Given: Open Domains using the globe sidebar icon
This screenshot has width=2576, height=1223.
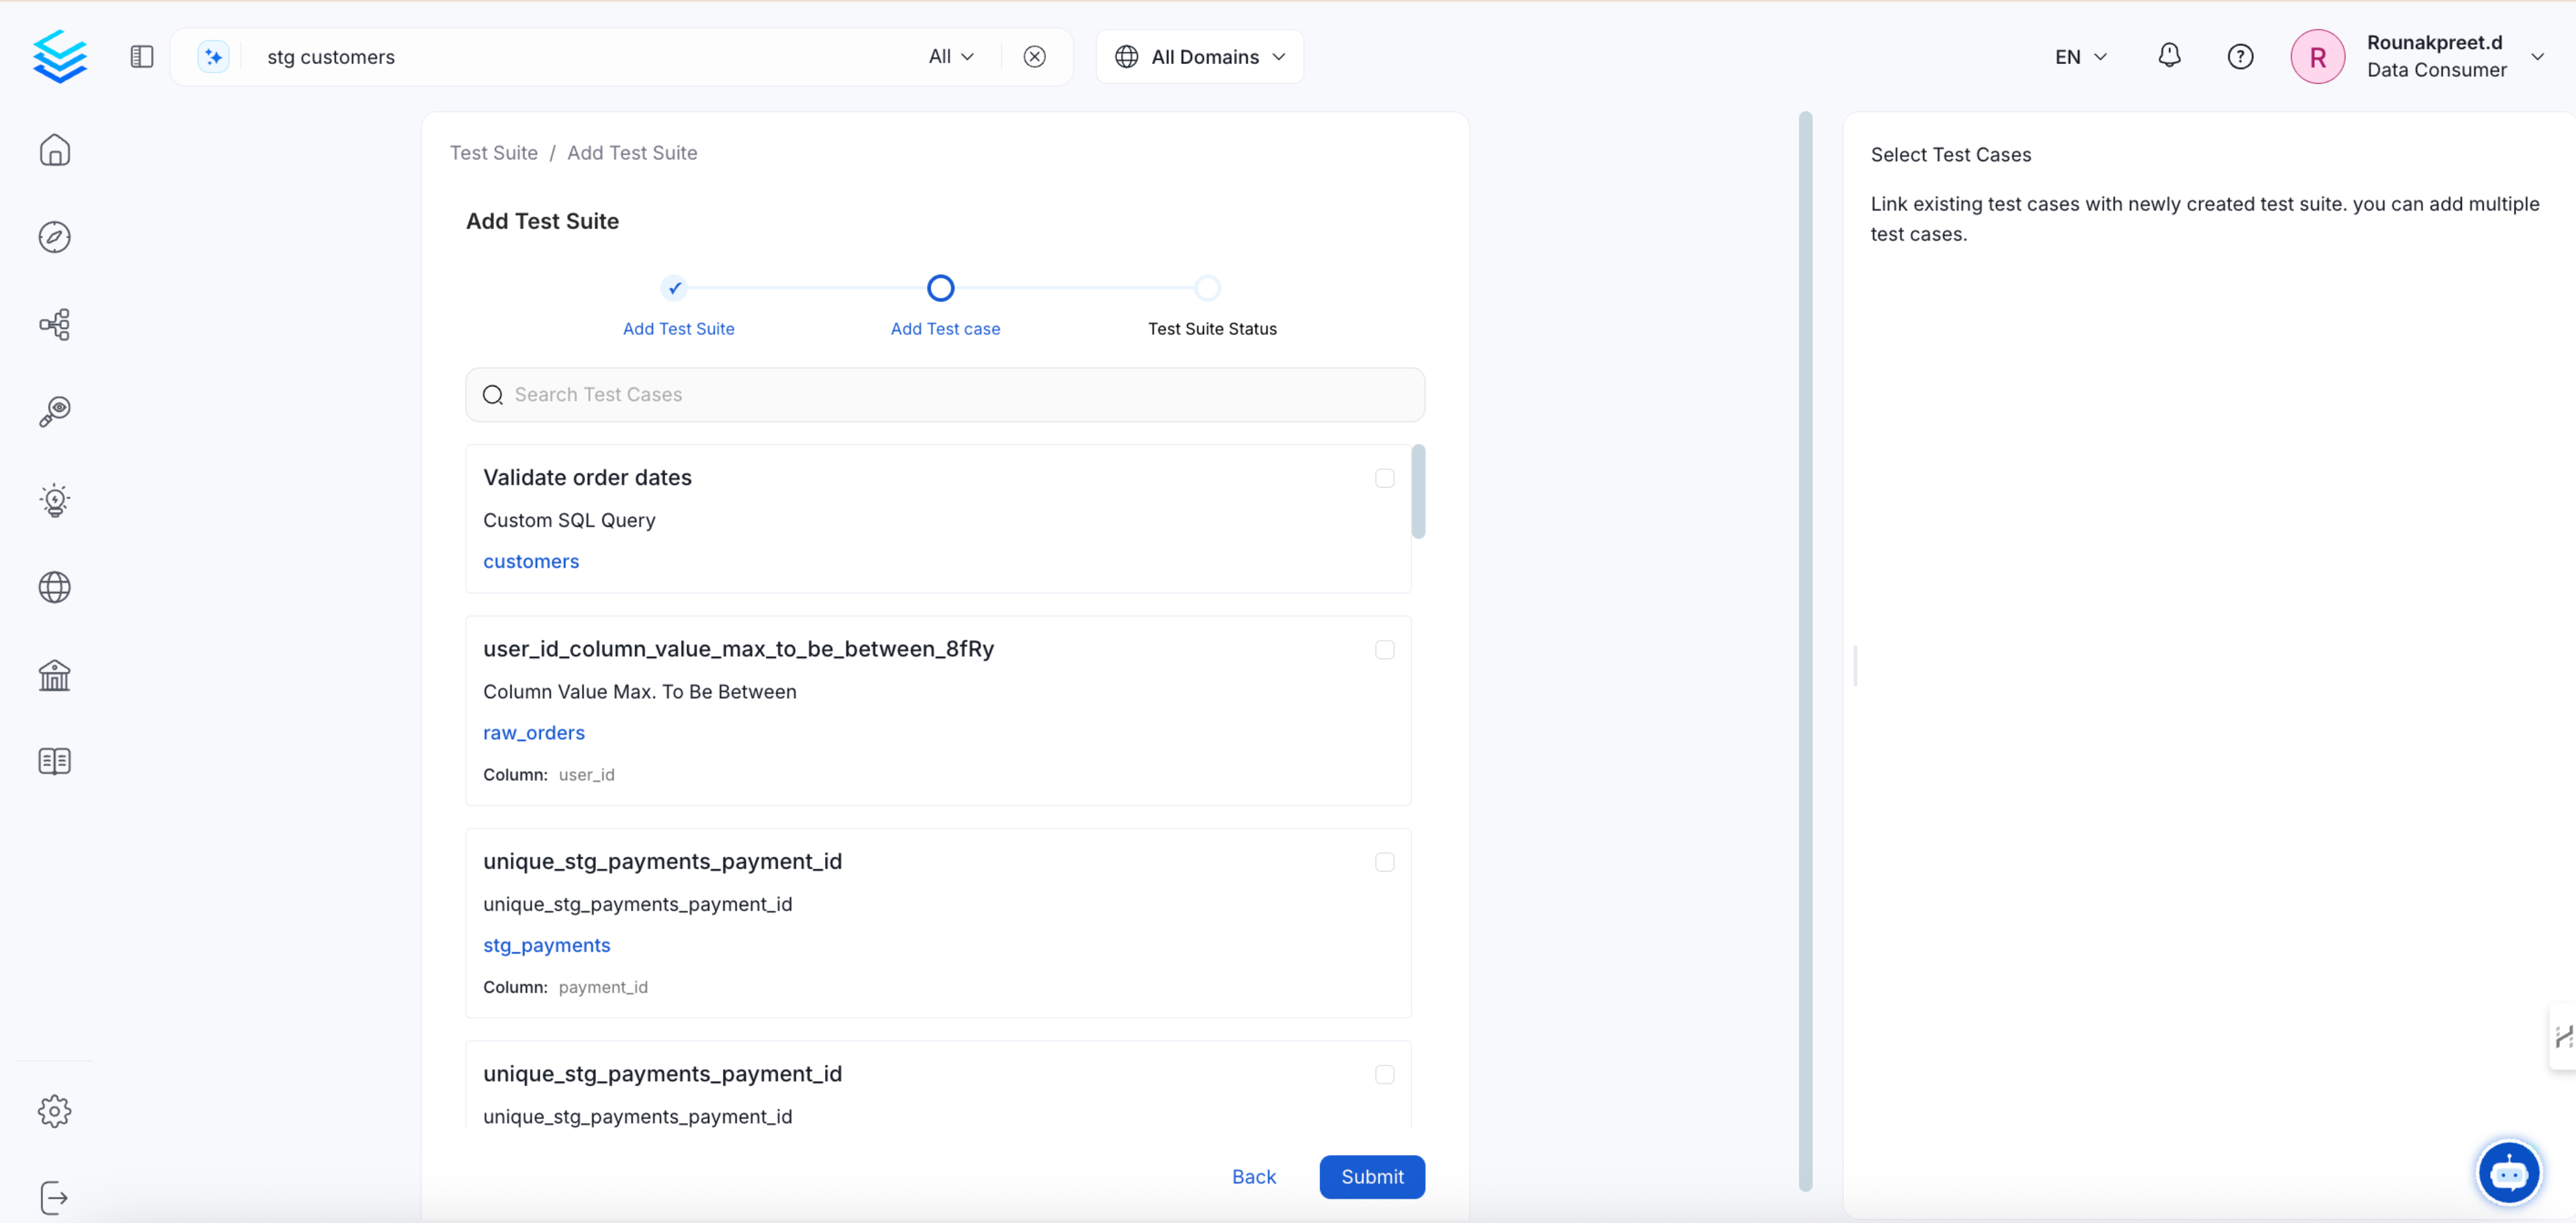Looking at the screenshot, I should (x=55, y=587).
